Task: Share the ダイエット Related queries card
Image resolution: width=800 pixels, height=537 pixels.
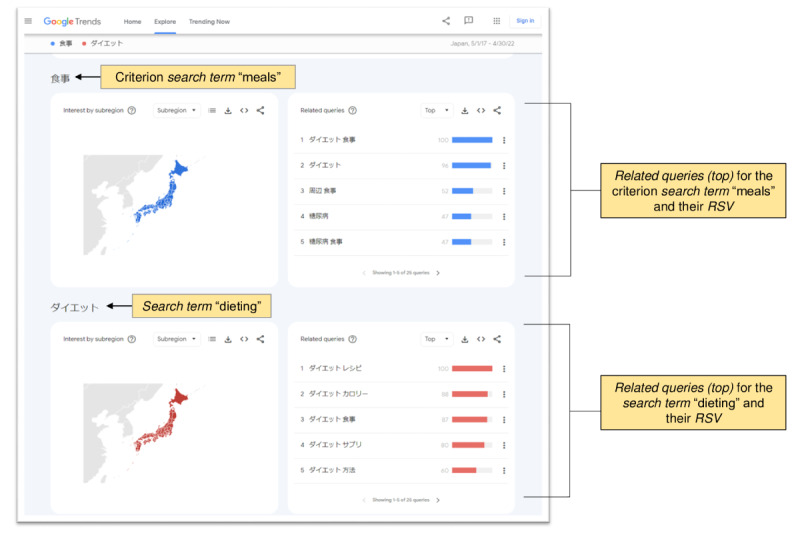Action: tap(497, 339)
